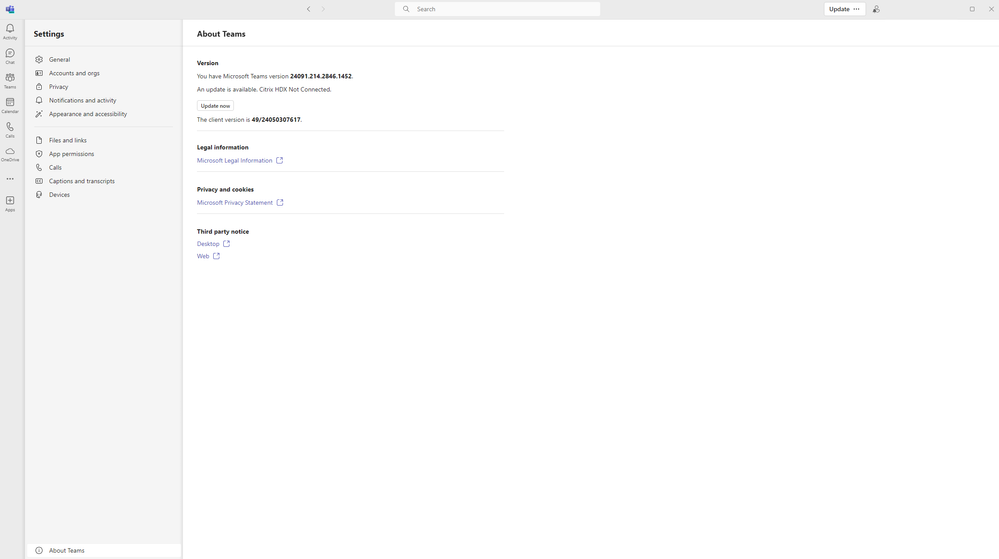This screenshot has height=559, width=999.
Task: Click the Teams version number 24091.214.2846.1452
Action: coord(320,76)
